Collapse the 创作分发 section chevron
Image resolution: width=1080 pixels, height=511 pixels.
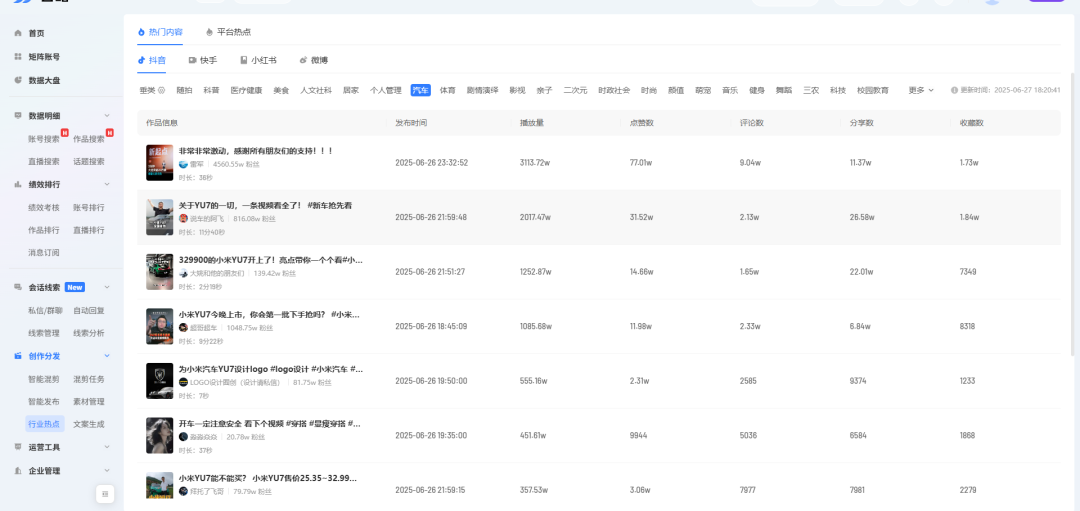tap(107, 355)
